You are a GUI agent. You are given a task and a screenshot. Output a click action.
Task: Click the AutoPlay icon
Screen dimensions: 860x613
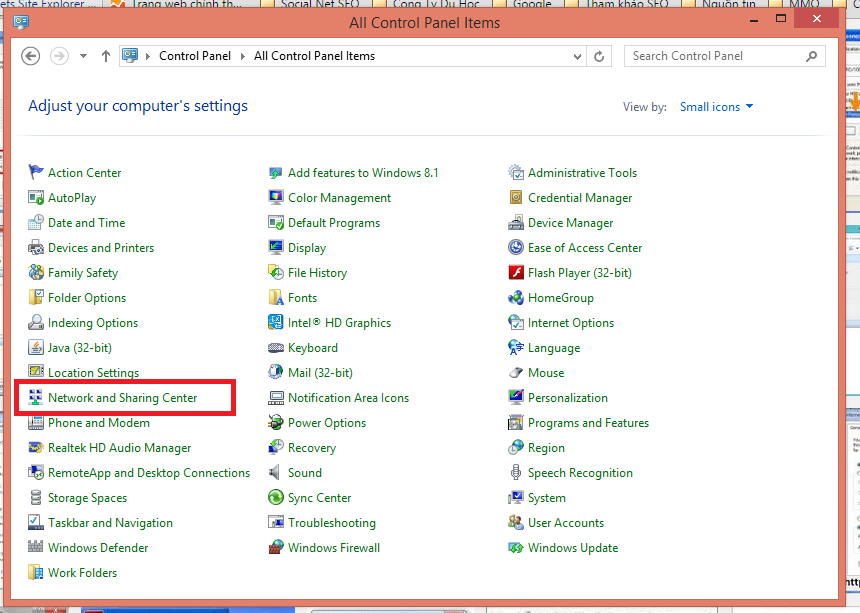click(x=36, y=197)
